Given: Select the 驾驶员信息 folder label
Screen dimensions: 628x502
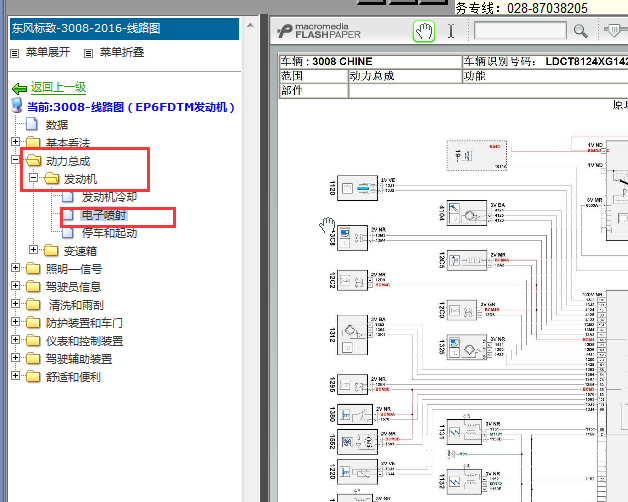Looking at the screenshot, I should tap(73, 287).
